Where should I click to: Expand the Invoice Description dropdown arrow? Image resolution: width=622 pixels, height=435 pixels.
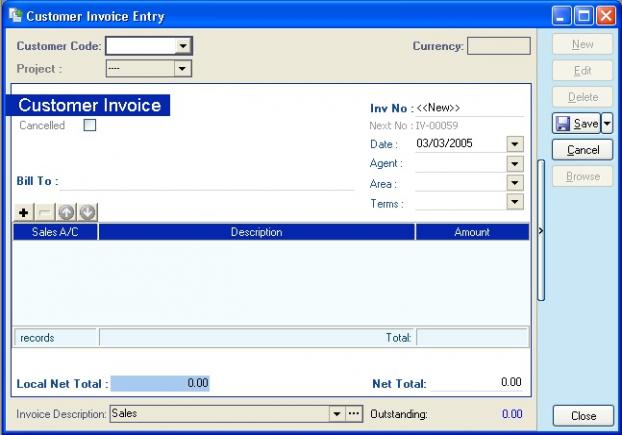[x=337, y=414]
